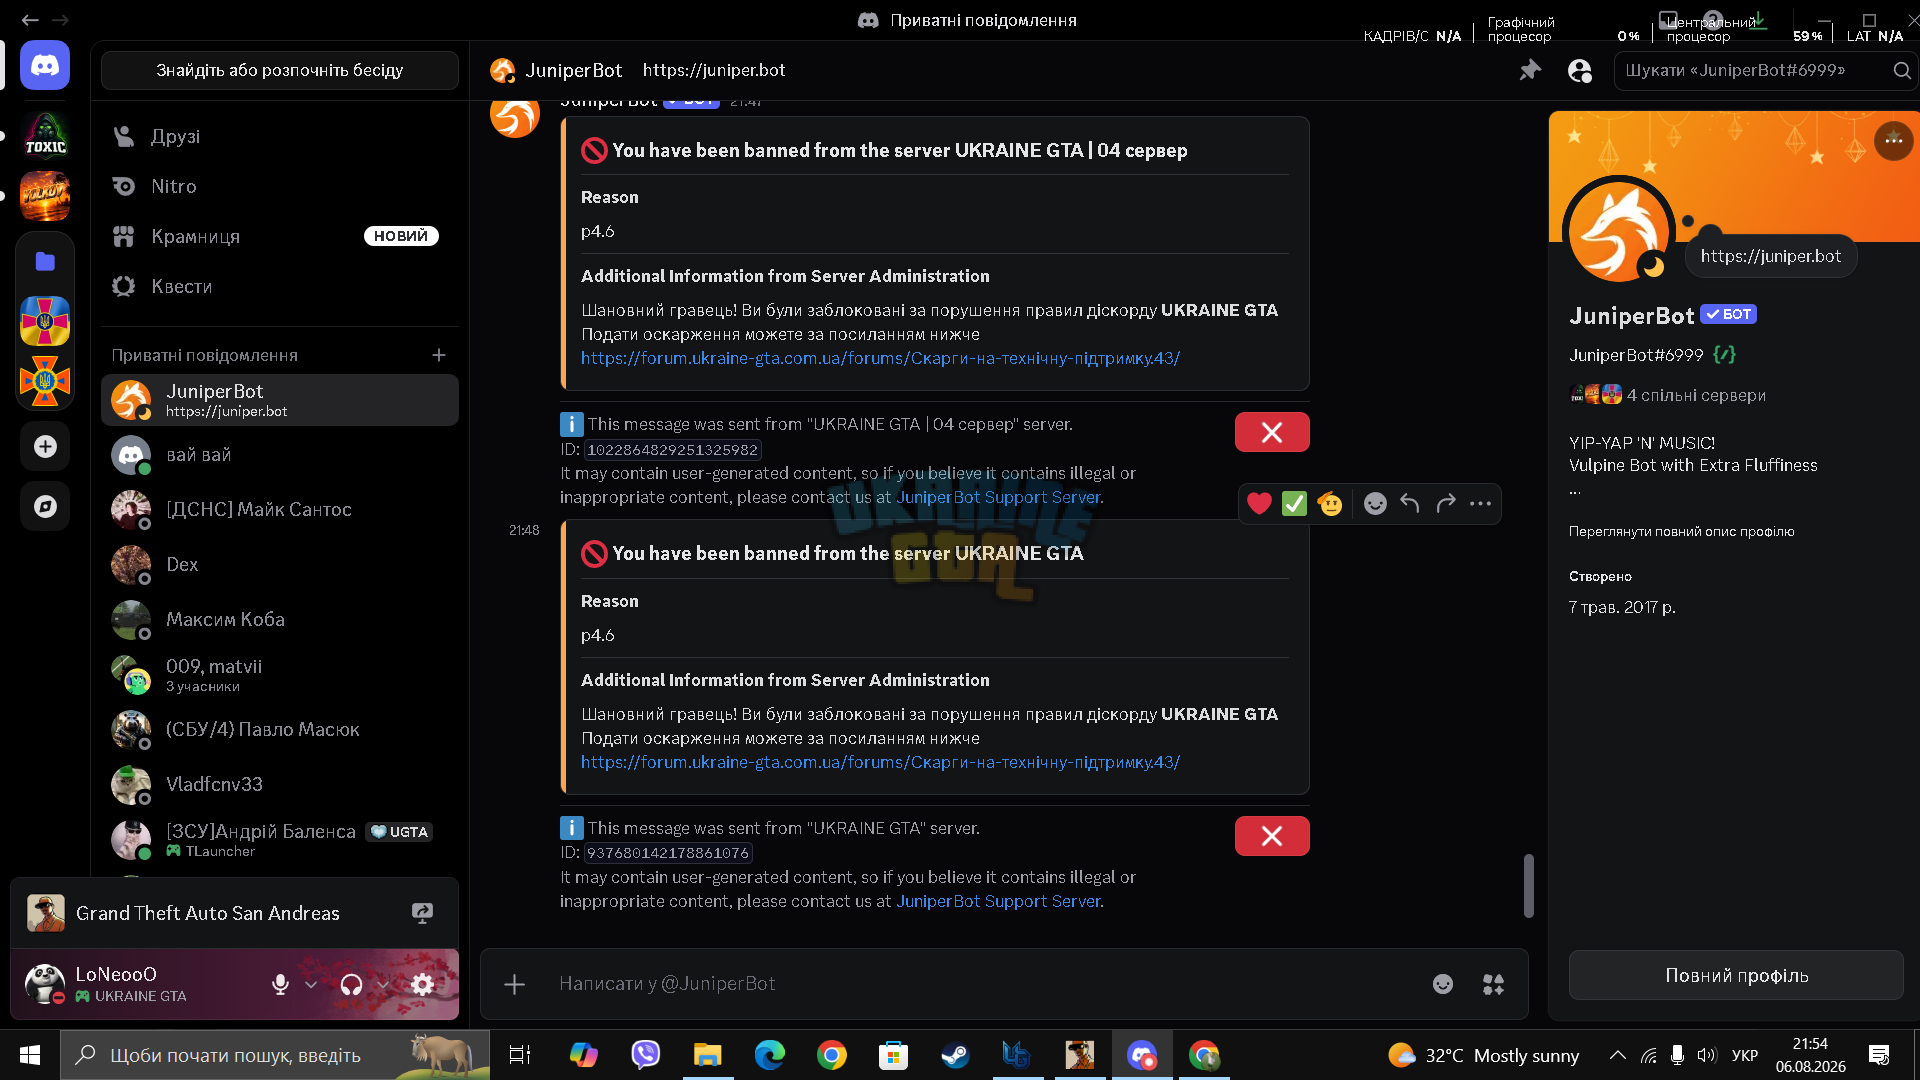
Task: Create new private message plus icon
Action: 439,355
